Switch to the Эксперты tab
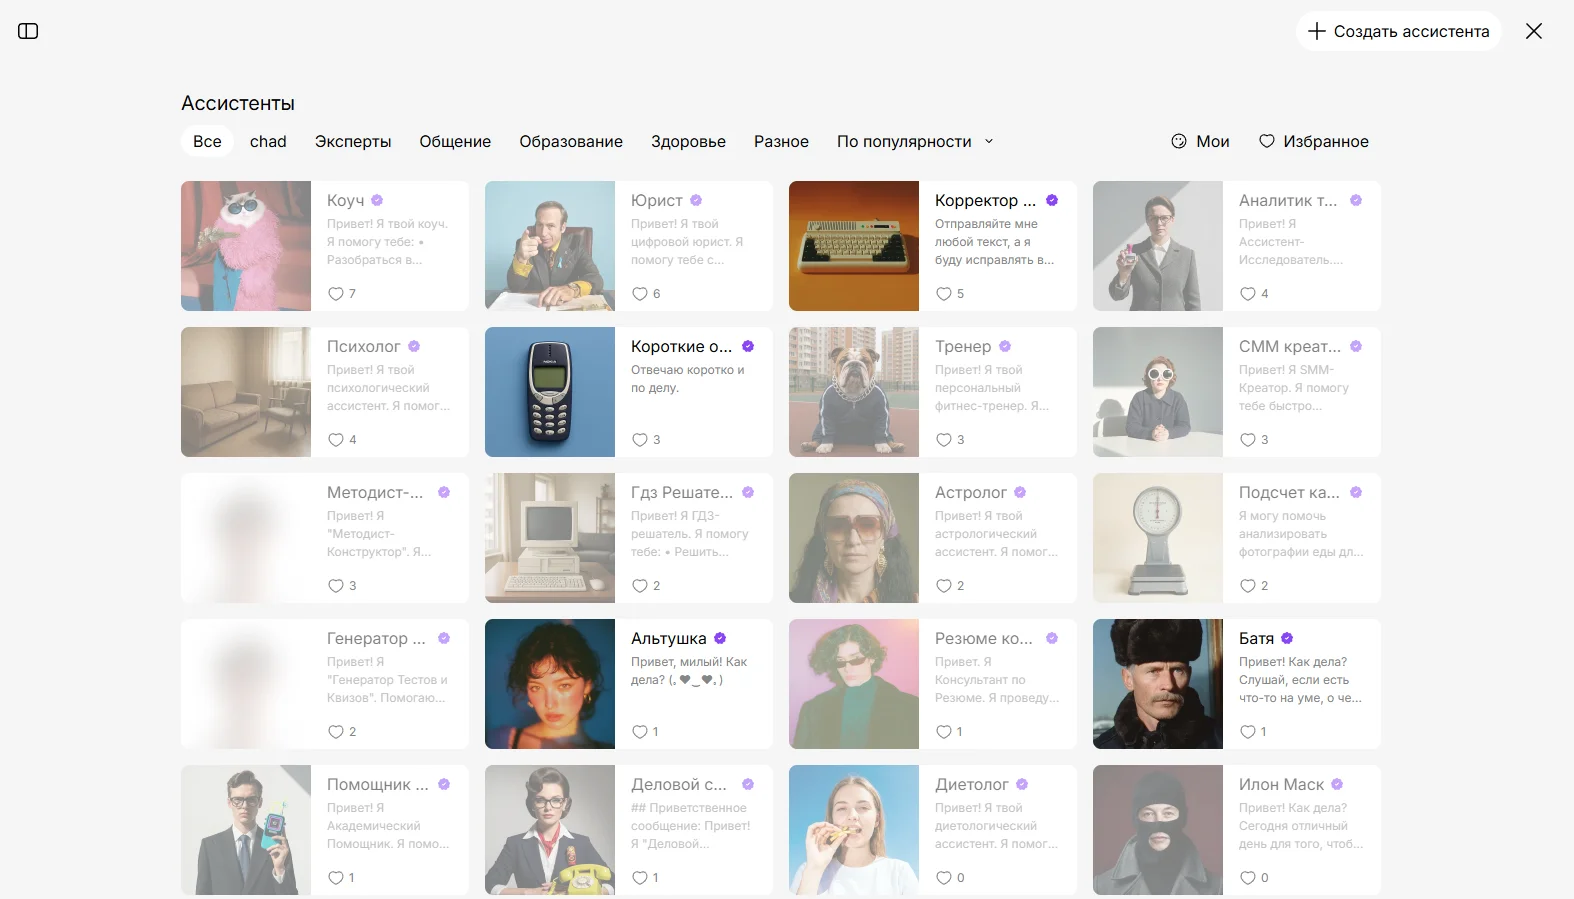1574x899 pixels. (353, 141)
